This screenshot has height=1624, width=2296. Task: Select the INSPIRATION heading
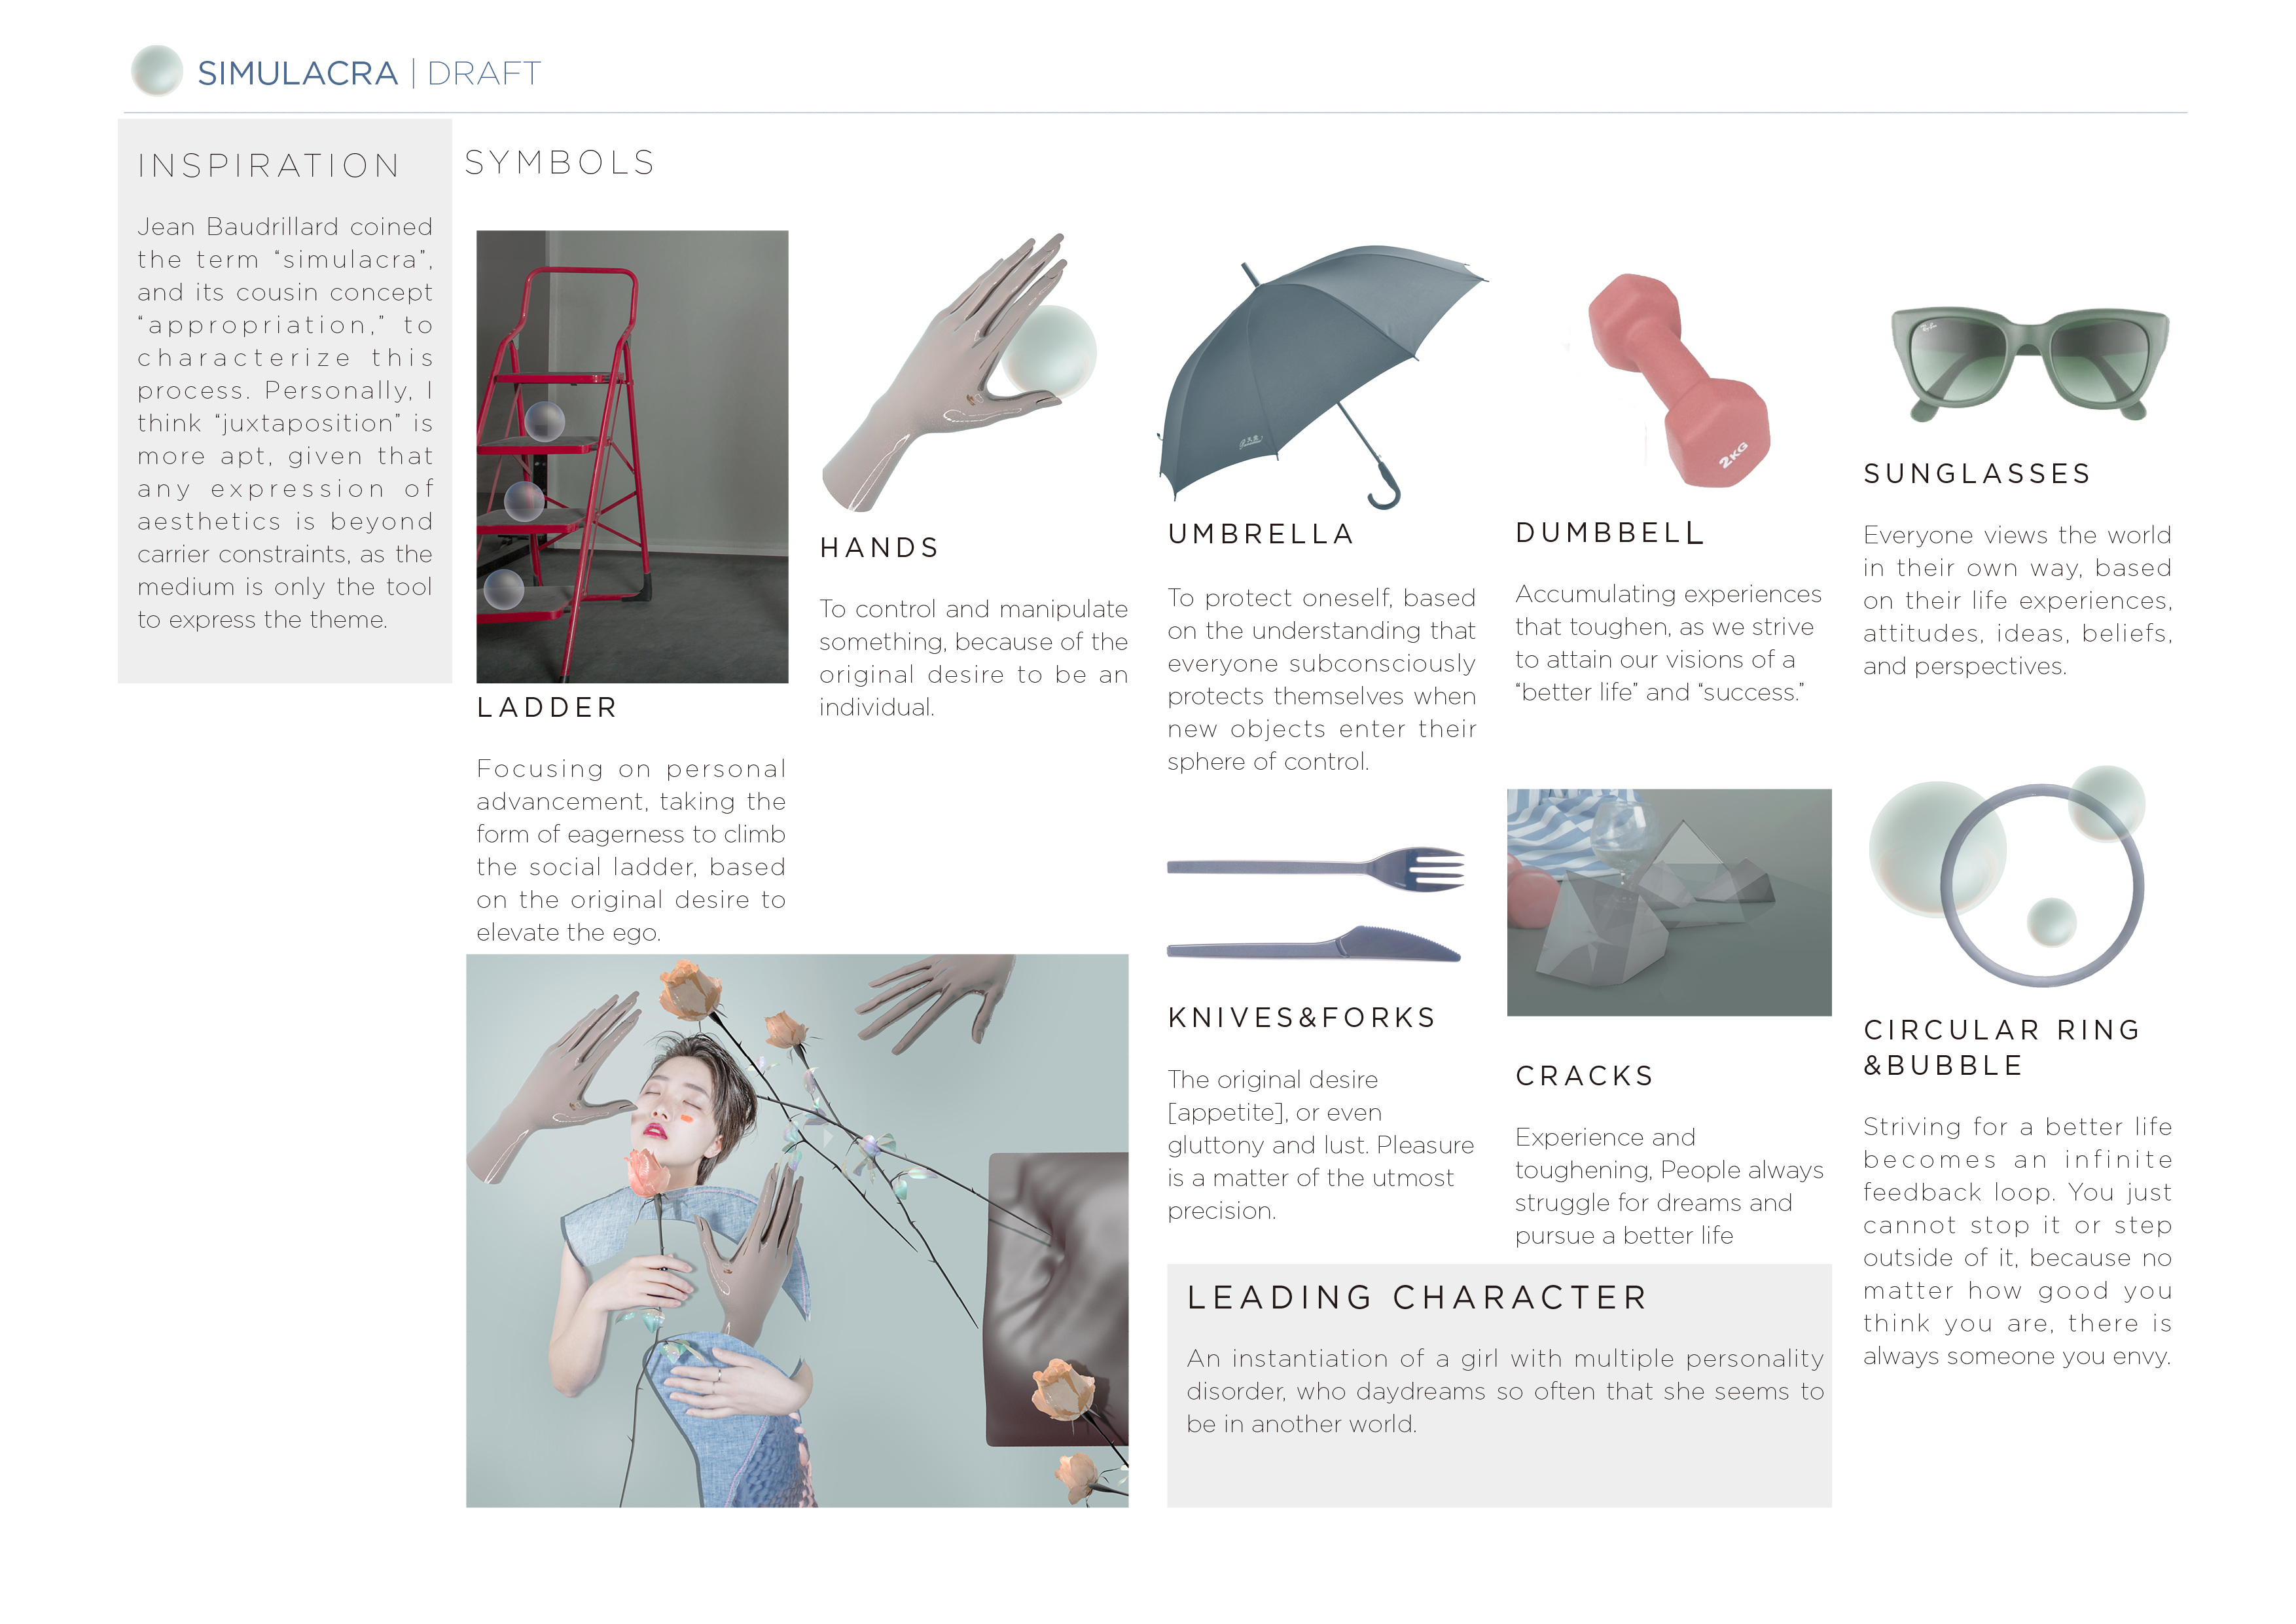[269, 166]
